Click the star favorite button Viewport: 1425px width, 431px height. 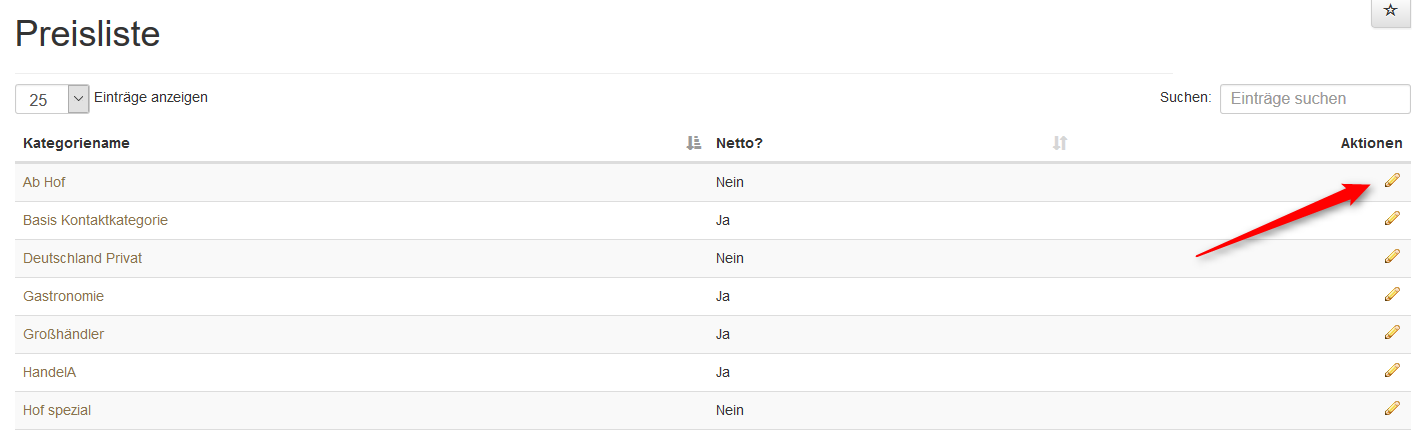[1390, 11]
